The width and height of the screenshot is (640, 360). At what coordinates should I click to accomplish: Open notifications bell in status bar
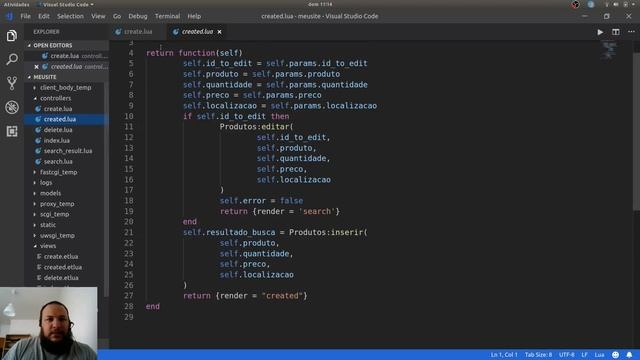pyautogui.click(x=629, y=355)
